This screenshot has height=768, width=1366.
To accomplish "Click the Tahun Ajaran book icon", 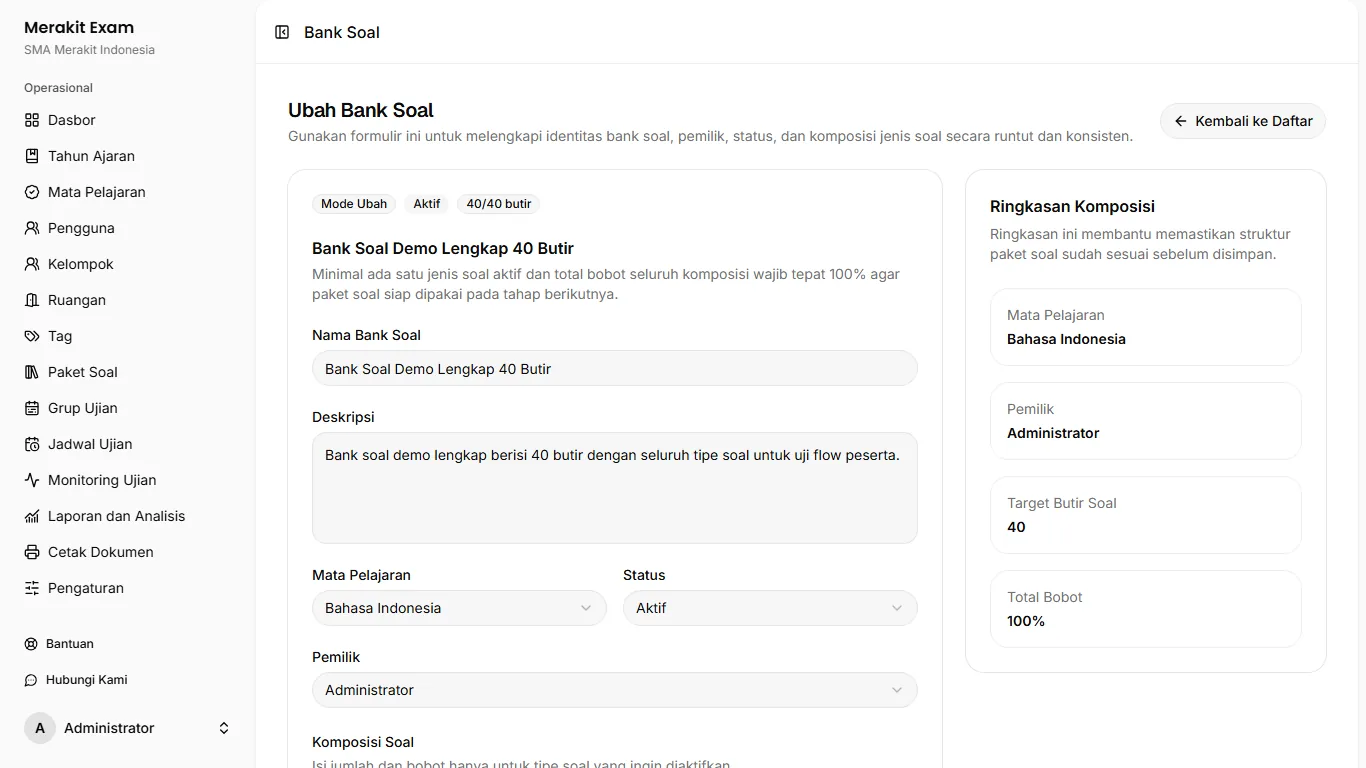I will click(x=32, y=156).
